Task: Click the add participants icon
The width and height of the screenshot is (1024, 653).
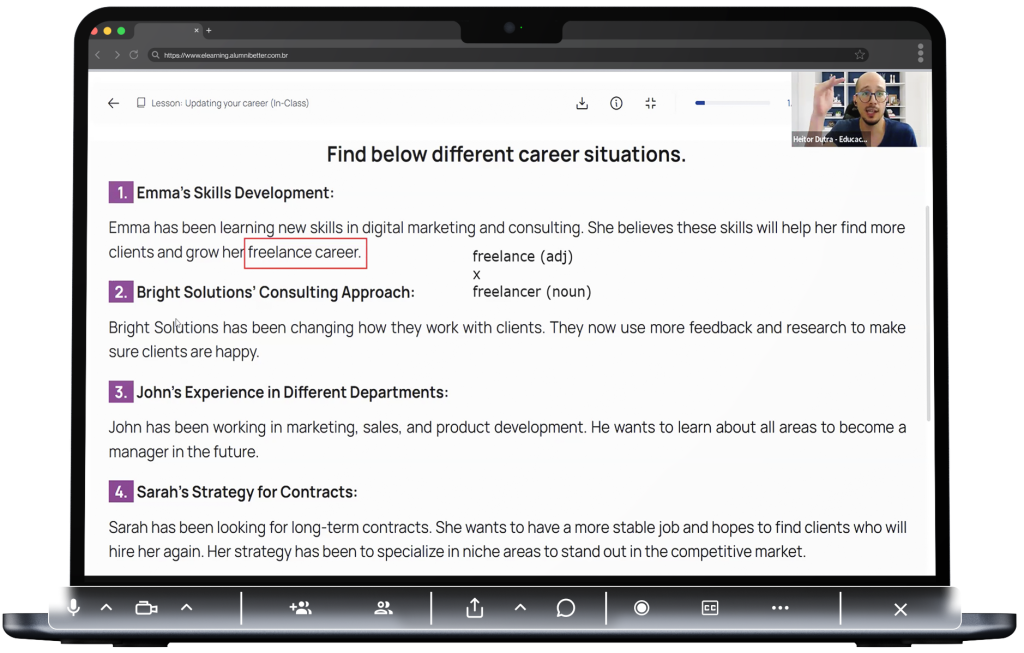Action: click(x=300, y=608)
